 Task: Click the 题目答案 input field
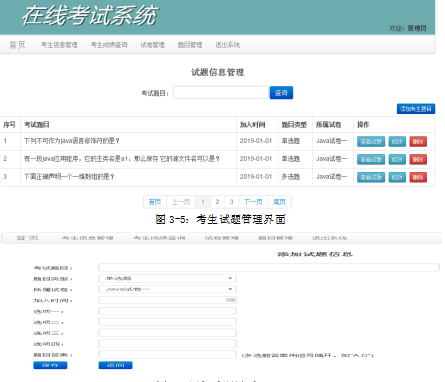[167, 355]
